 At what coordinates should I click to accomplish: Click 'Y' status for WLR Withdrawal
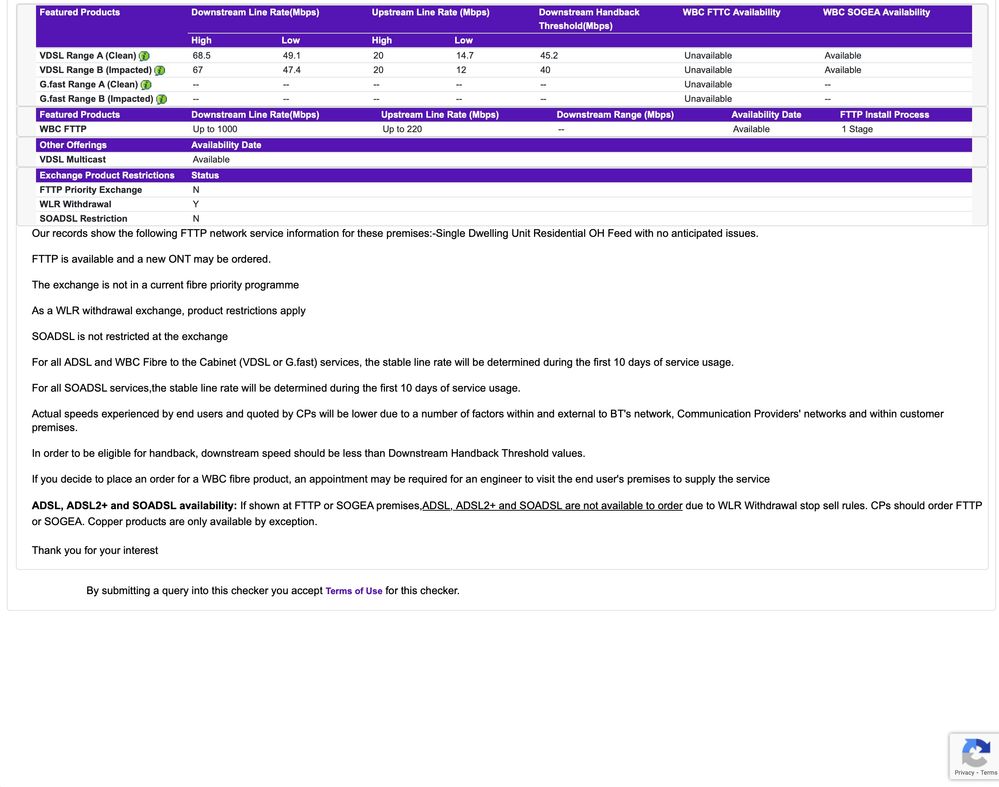(x=196, y=204)
